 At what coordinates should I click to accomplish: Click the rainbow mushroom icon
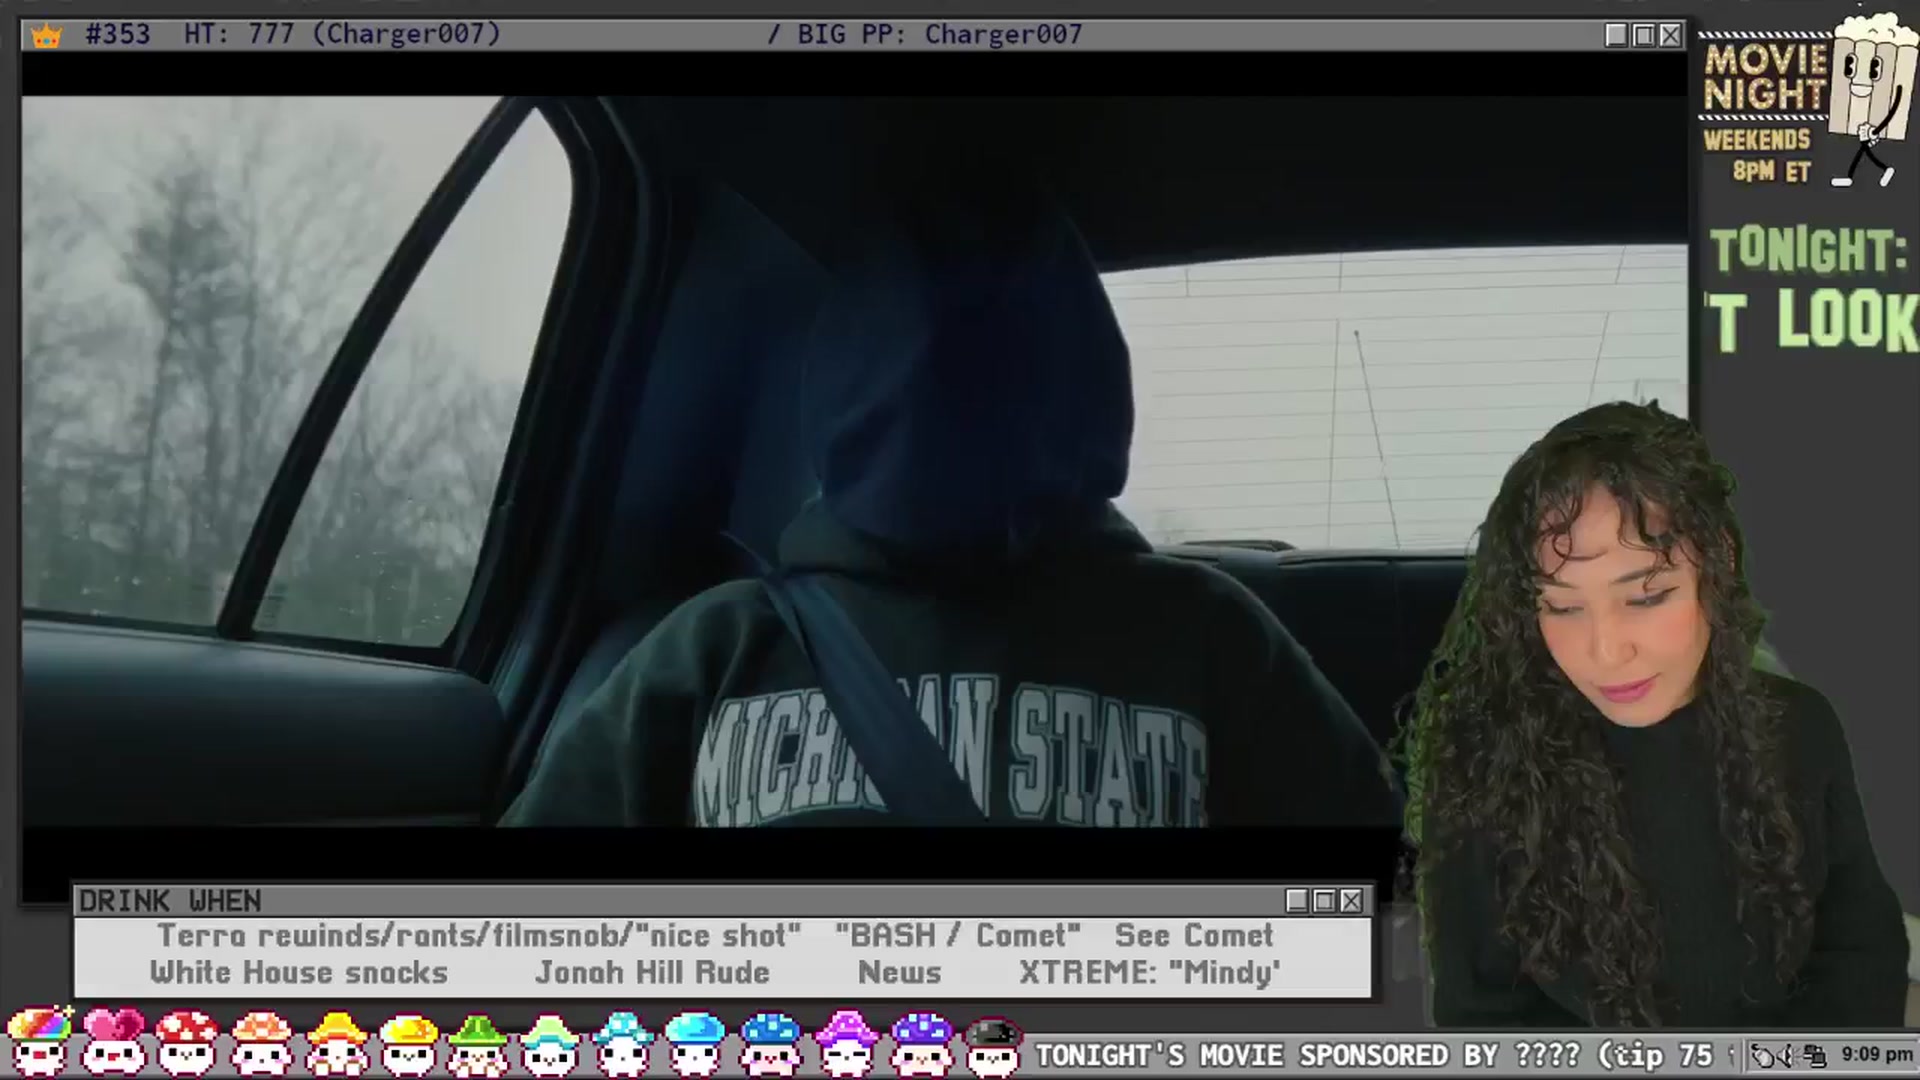tap(40, 1042)
